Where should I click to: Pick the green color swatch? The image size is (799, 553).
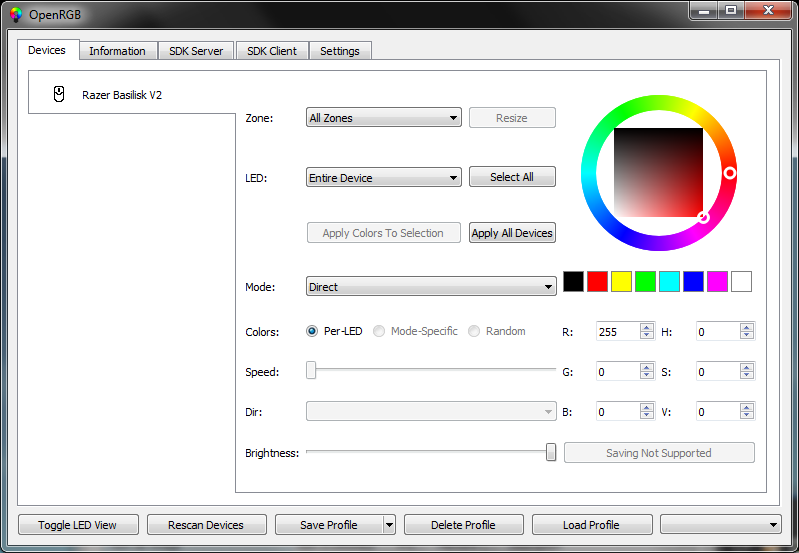[x=645, y=281]
